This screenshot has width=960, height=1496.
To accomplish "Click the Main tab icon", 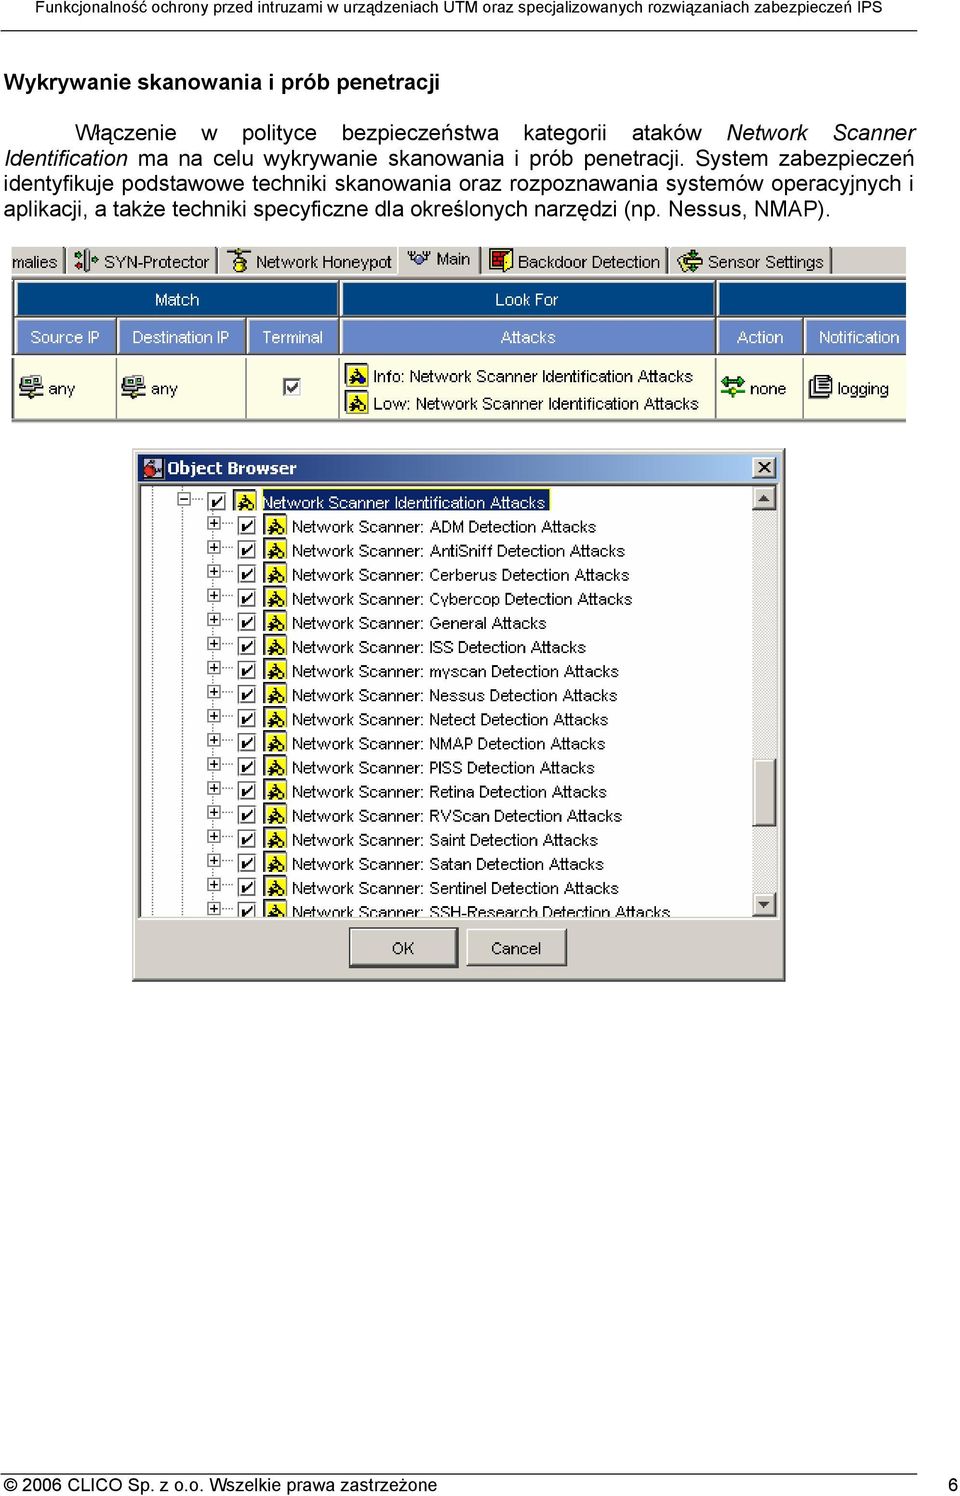I will click(419, 258).
